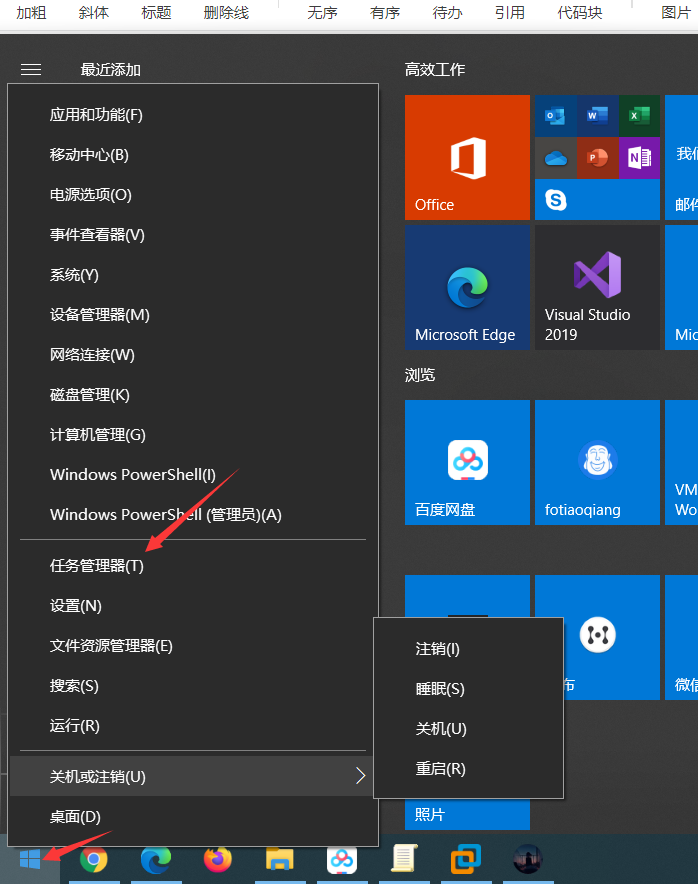Insert 代码块 from the editor toolbar
Screen dimensions: 698x884
coord(580,12)
